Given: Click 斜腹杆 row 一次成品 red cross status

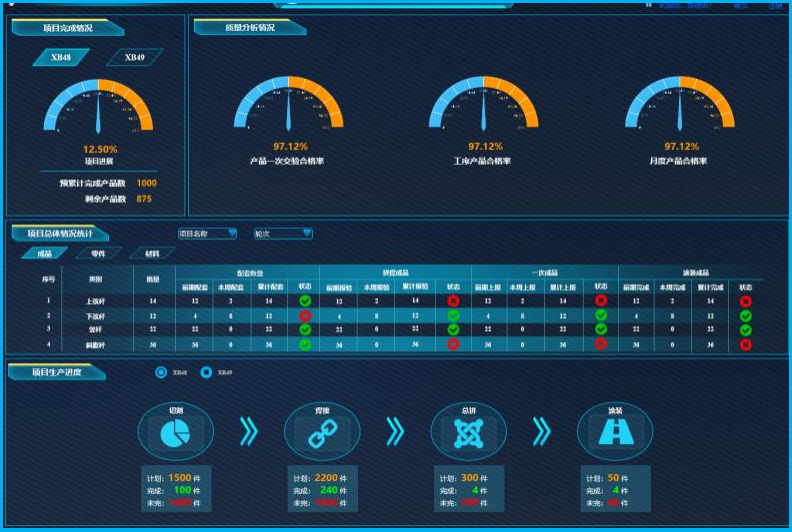Looking at the screenshot, I should (x=601, y=344).
